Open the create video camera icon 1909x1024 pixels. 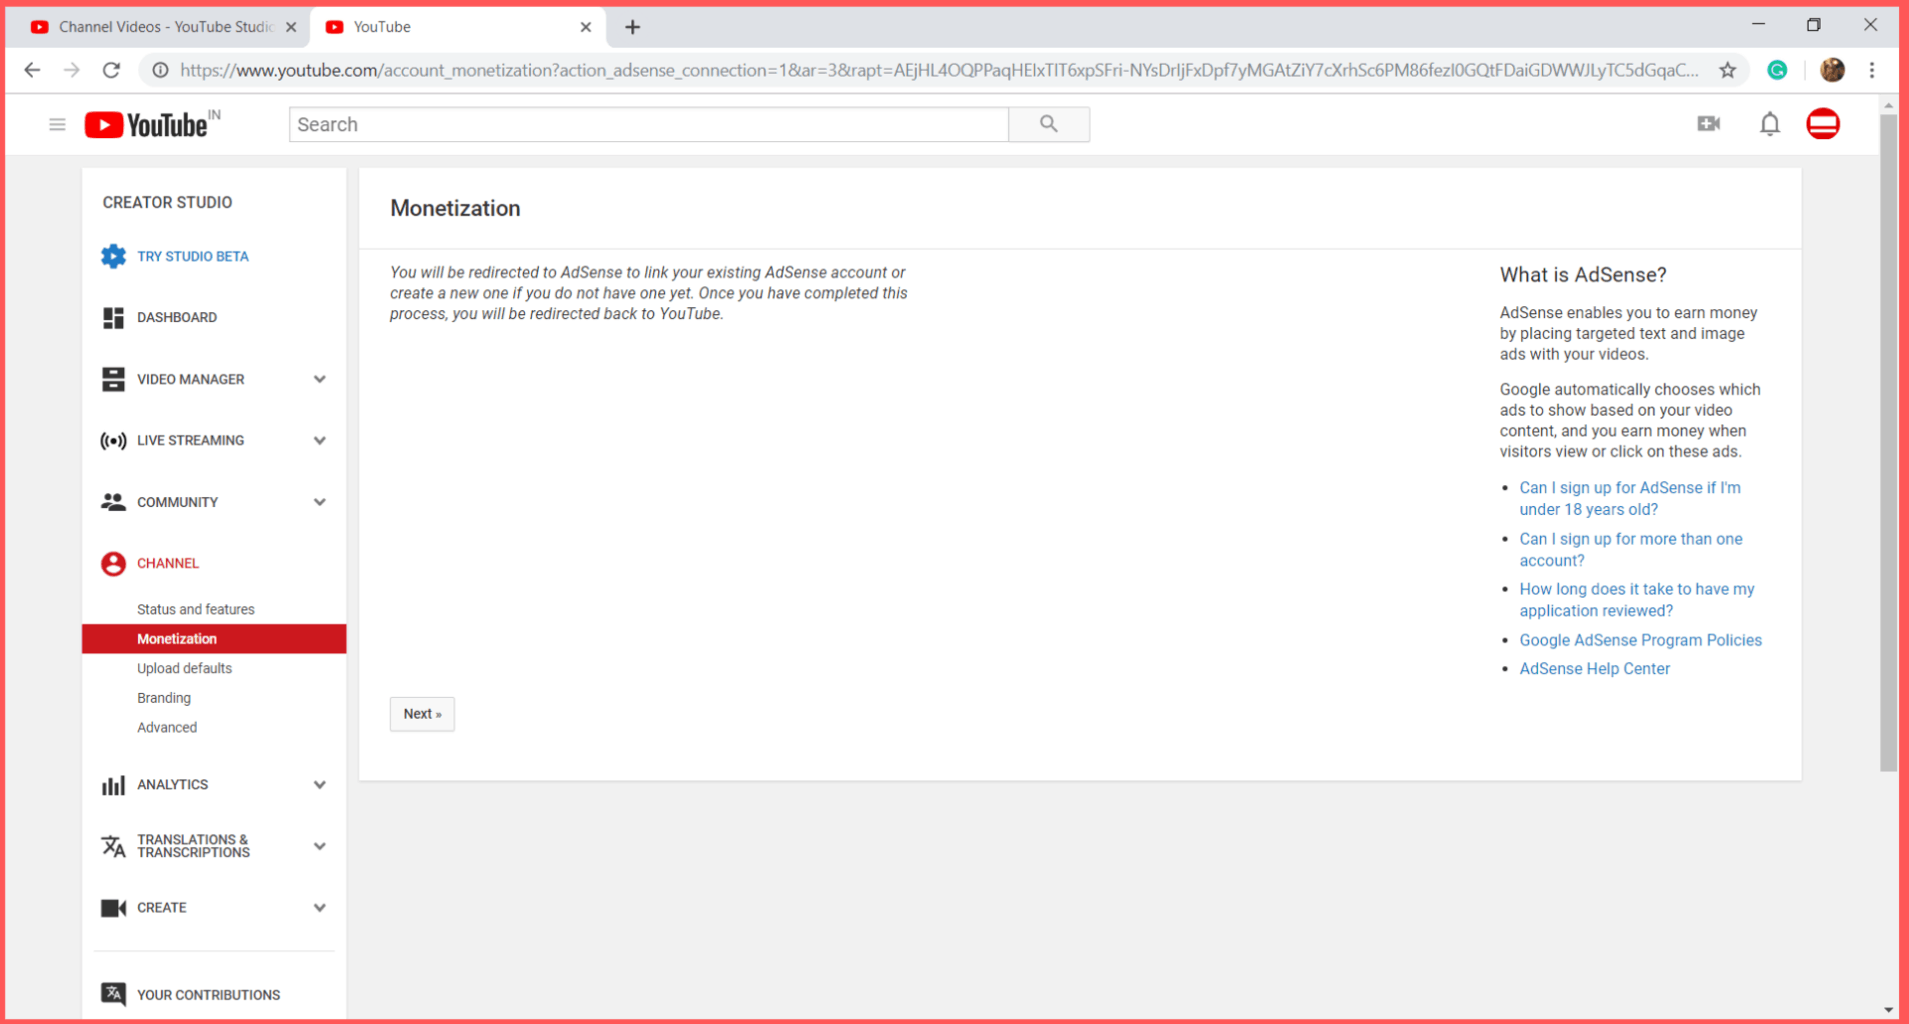tap(1708, 124)
